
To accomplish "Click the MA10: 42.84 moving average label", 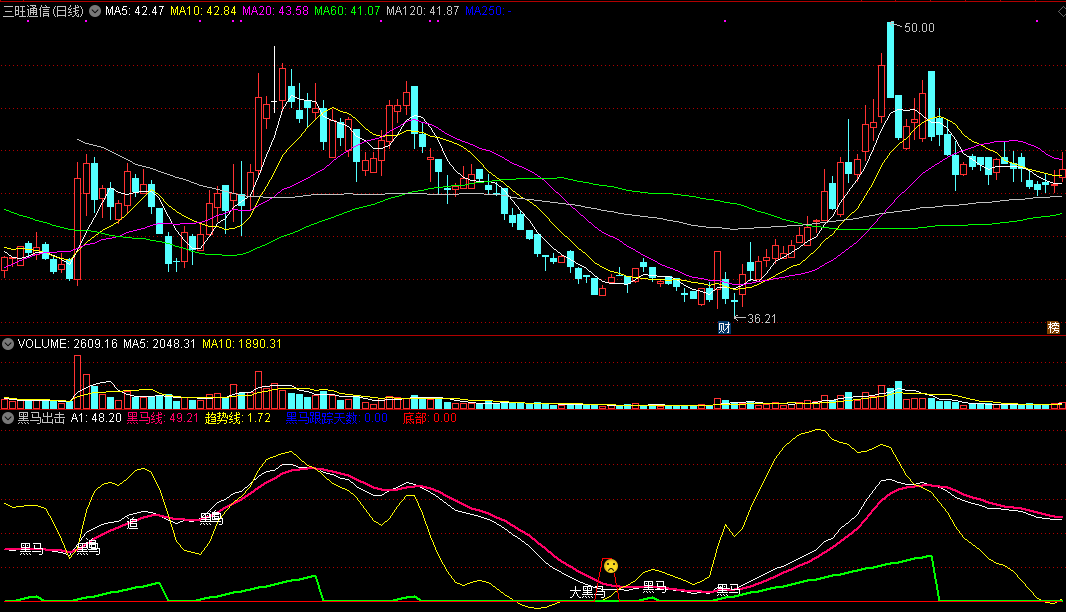I will click(x=203, y=11).
